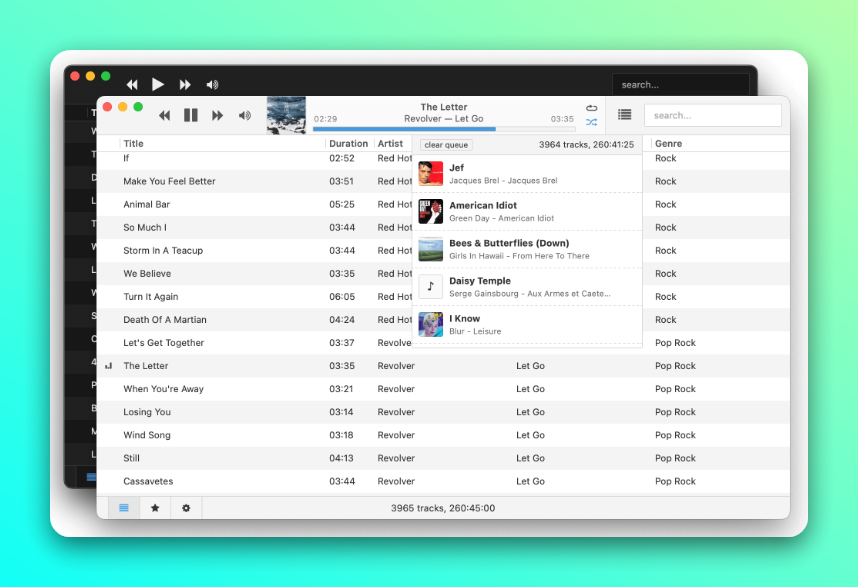Skip to the next track
Viewport: 858px width, 587px height.
[217, 116]
